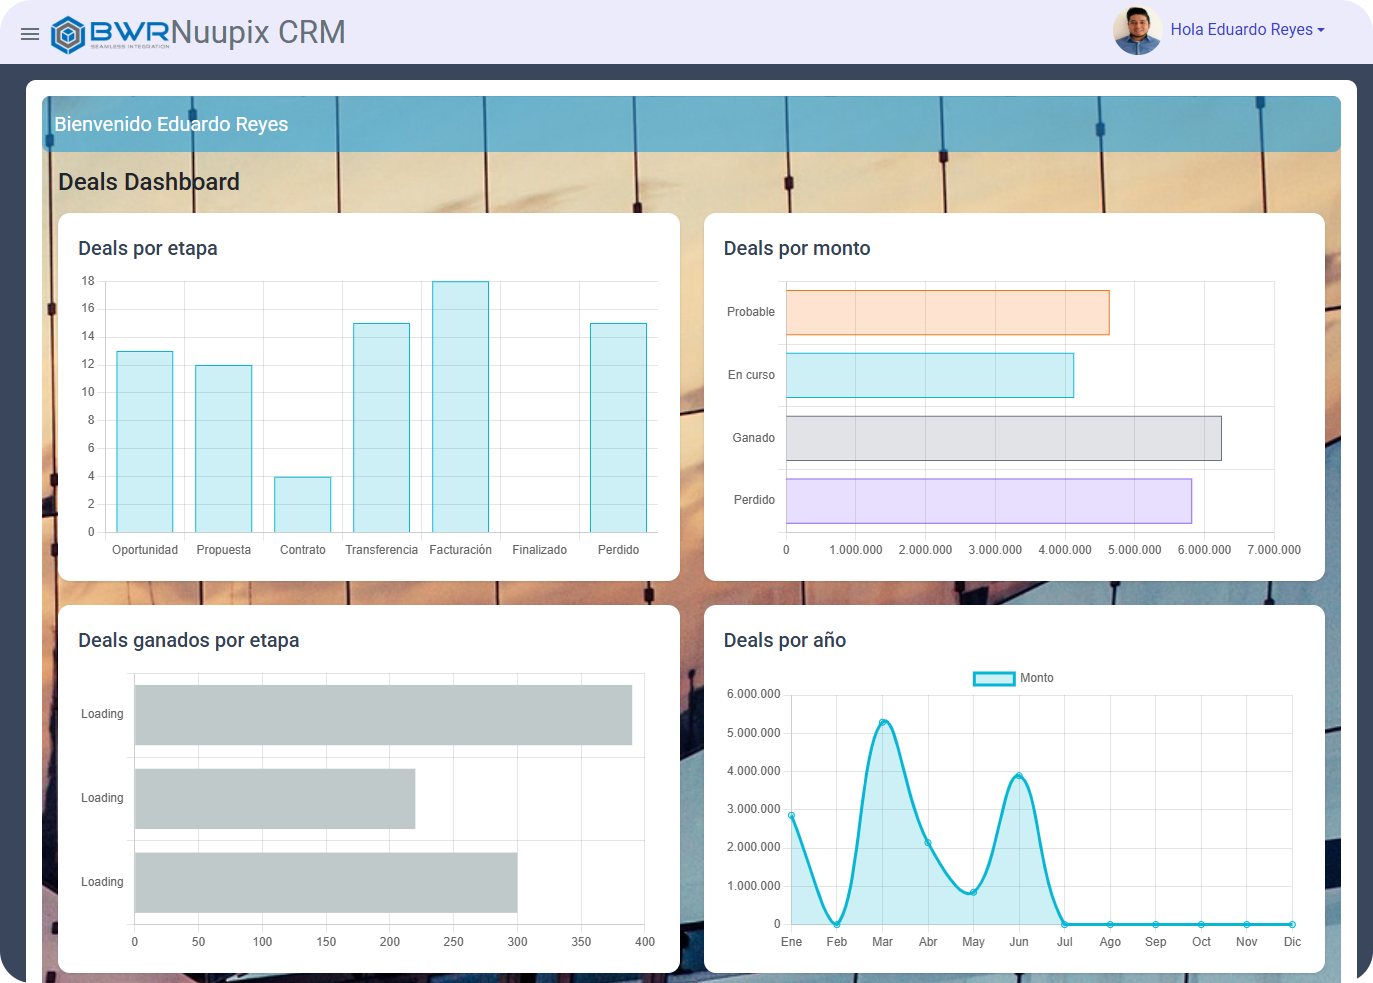Click the Deals por monto heading

tap(797, 248)
